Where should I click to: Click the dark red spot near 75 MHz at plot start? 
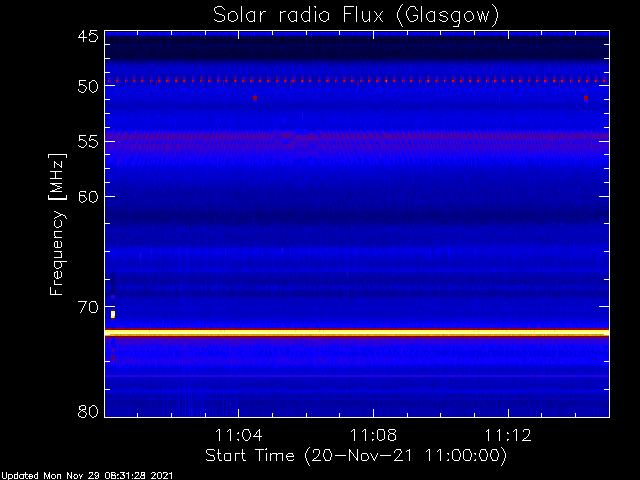(x=113, y=358)
